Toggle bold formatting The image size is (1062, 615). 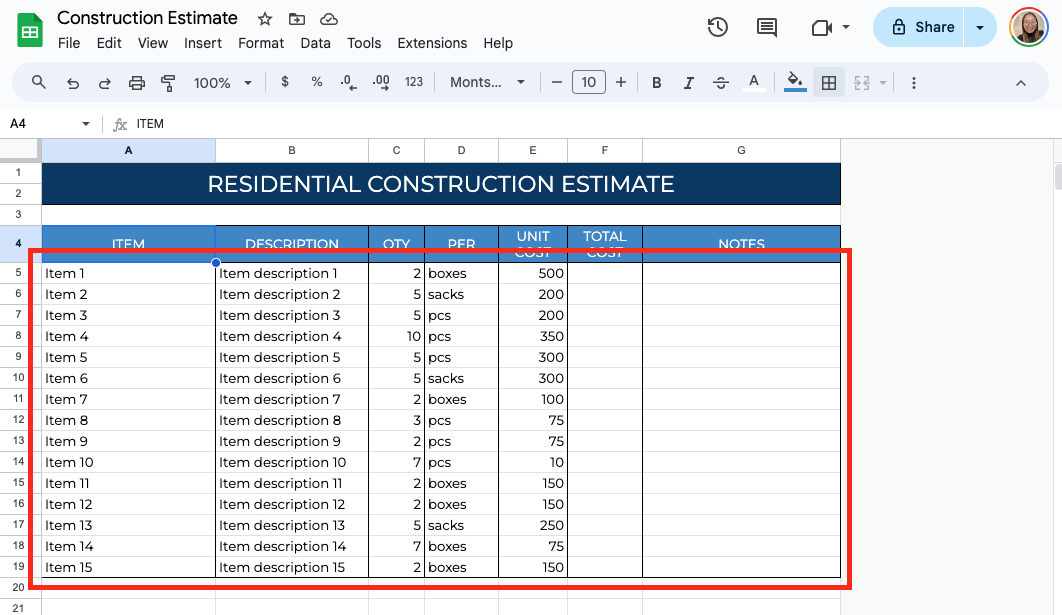[657, 83]
